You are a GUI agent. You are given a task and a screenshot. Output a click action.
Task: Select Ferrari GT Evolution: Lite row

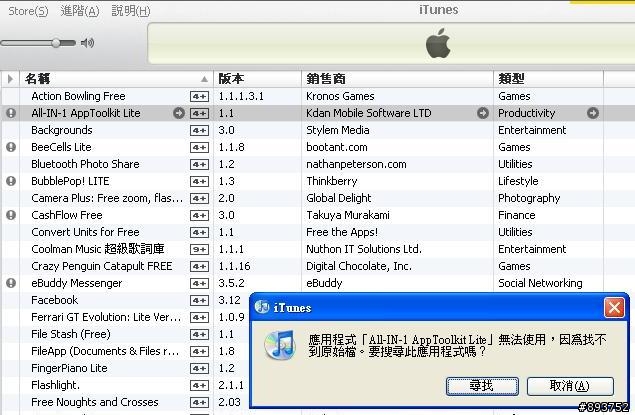126,317
